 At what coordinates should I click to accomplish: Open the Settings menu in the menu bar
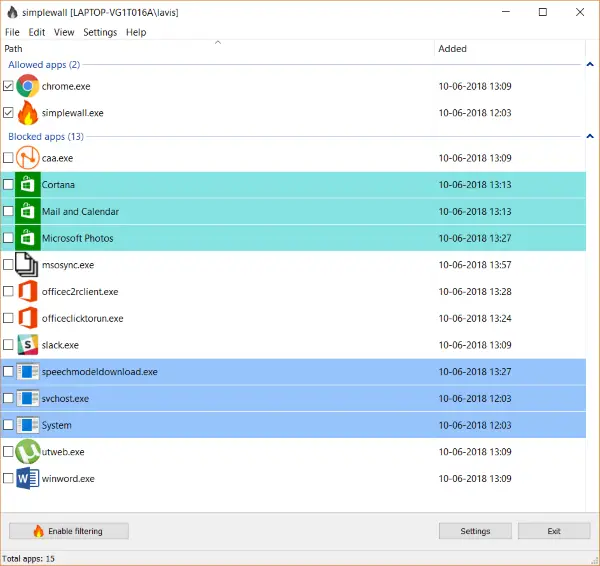(x=100, y=32)
